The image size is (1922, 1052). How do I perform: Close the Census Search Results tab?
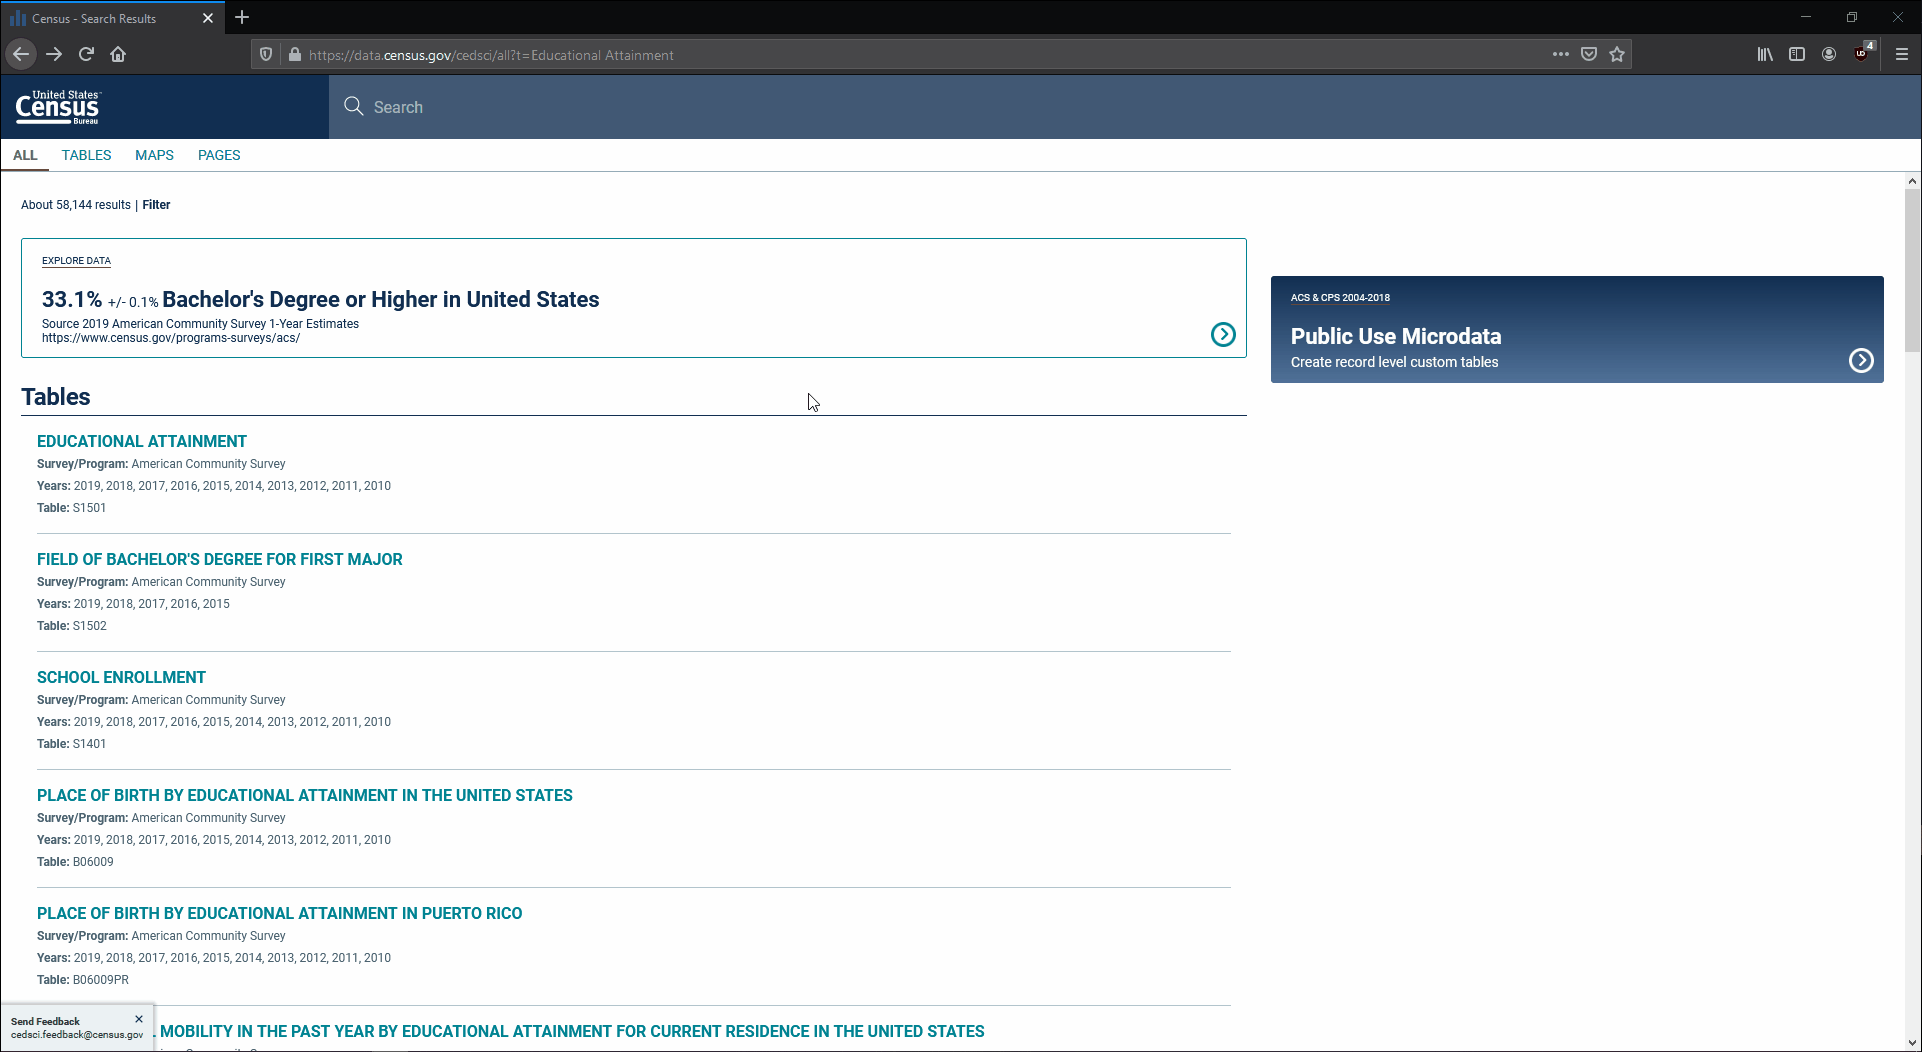coord(208,18)
